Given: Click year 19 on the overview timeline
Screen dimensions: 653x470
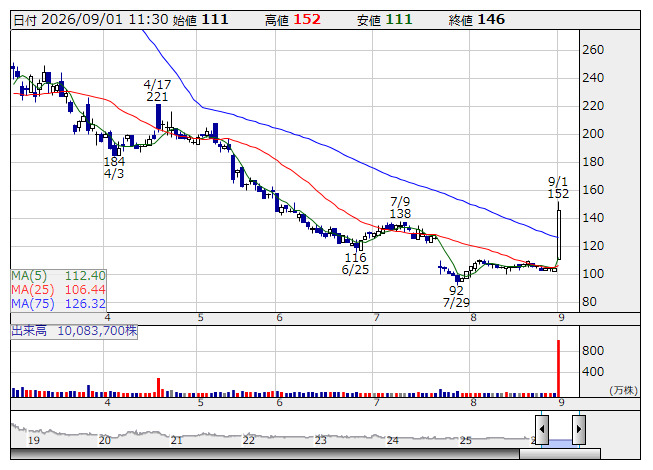Looking at the screenshot, I should click(x=34, y=440).
